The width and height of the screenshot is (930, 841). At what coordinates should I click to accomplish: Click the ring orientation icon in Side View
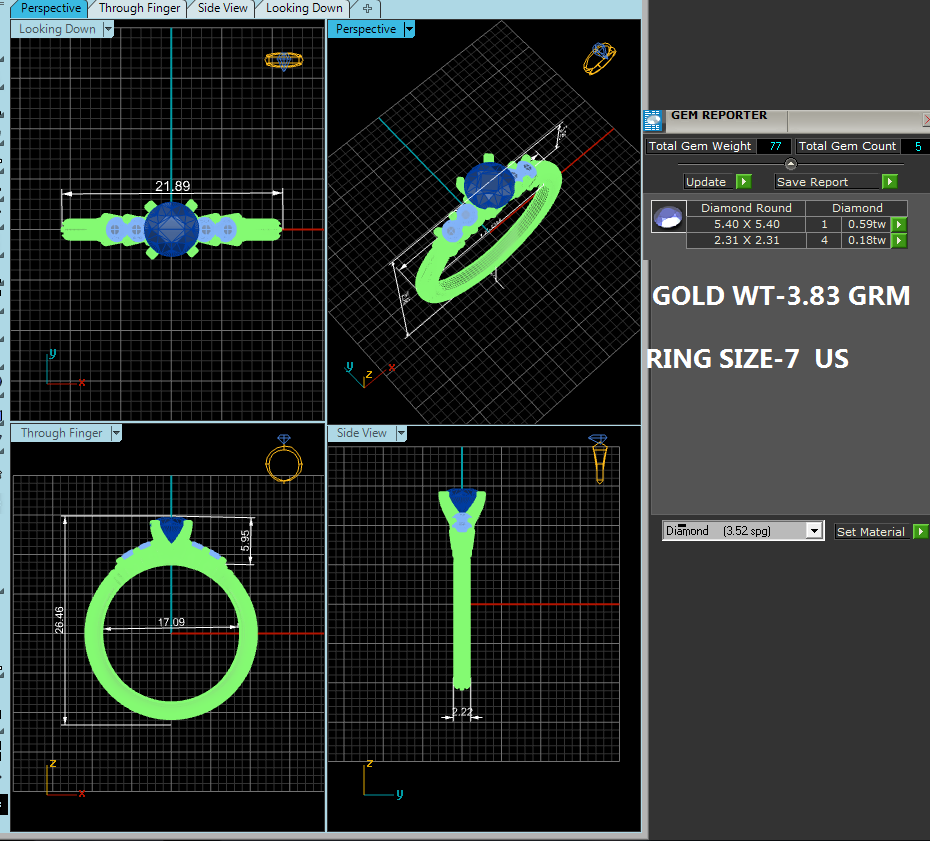click(599, 460)
